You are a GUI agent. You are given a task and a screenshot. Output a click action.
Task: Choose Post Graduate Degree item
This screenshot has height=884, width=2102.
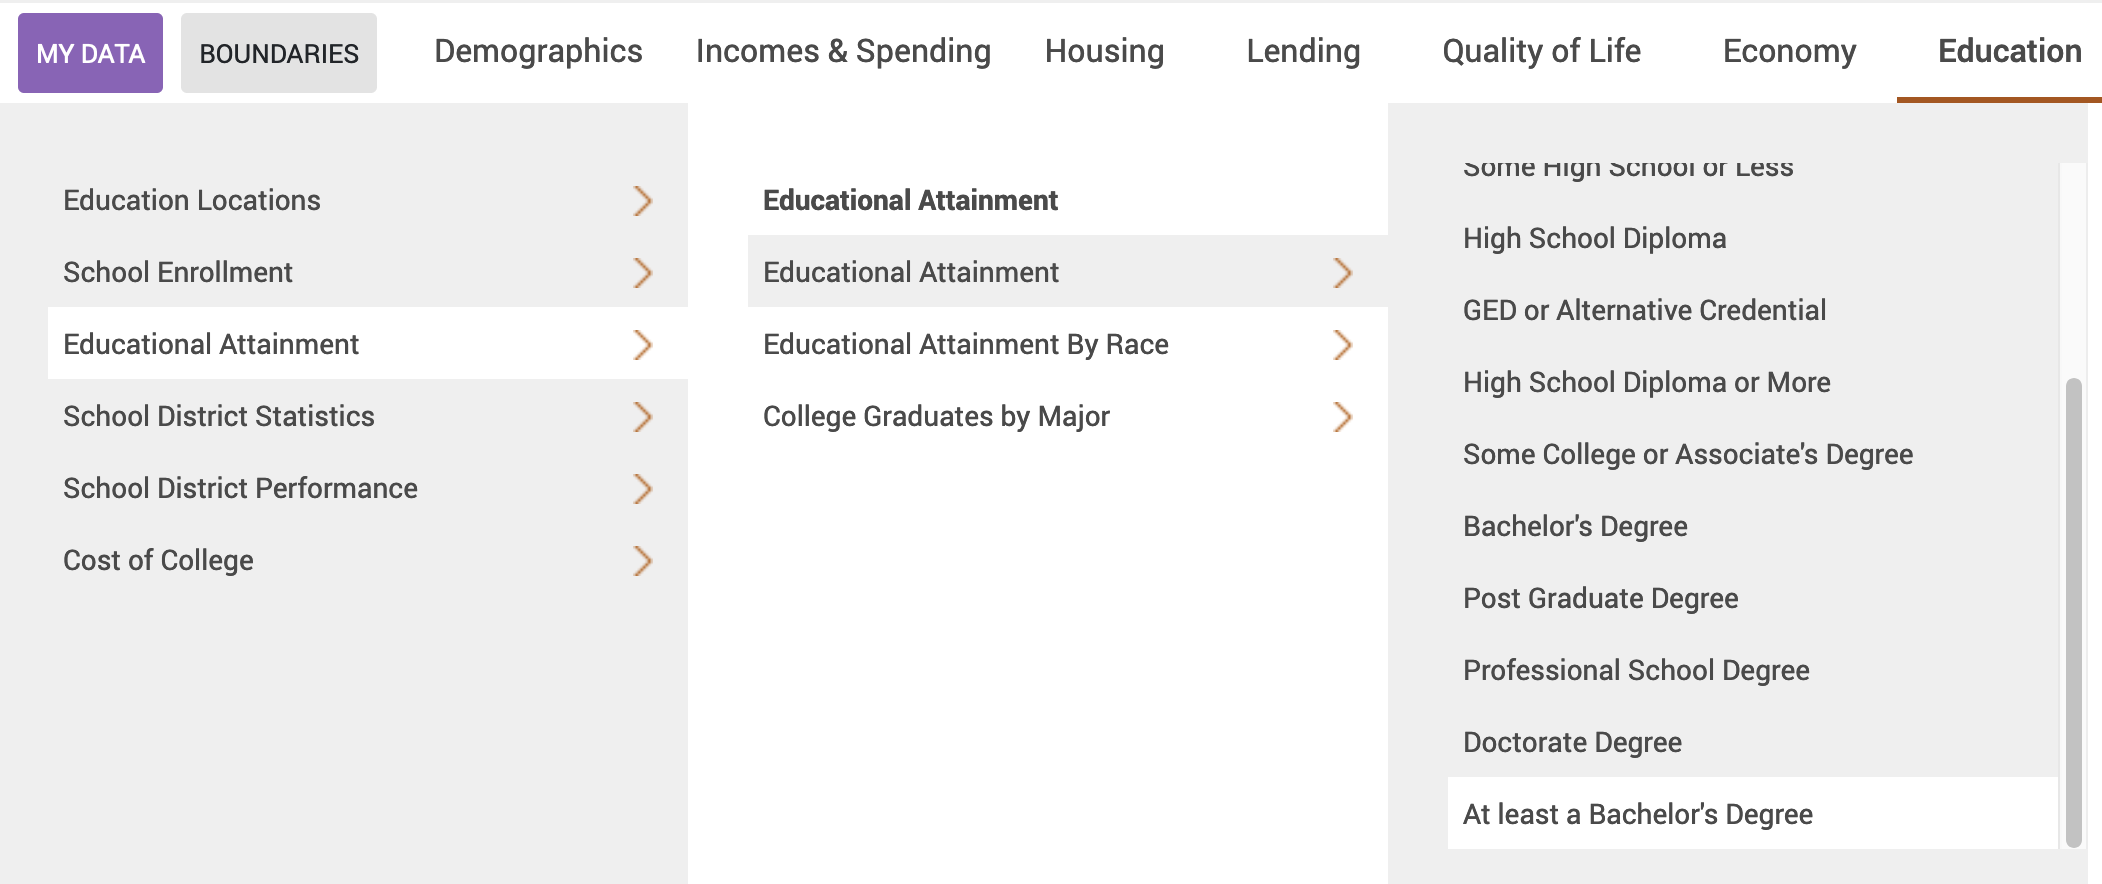(x=1600, y=598)
